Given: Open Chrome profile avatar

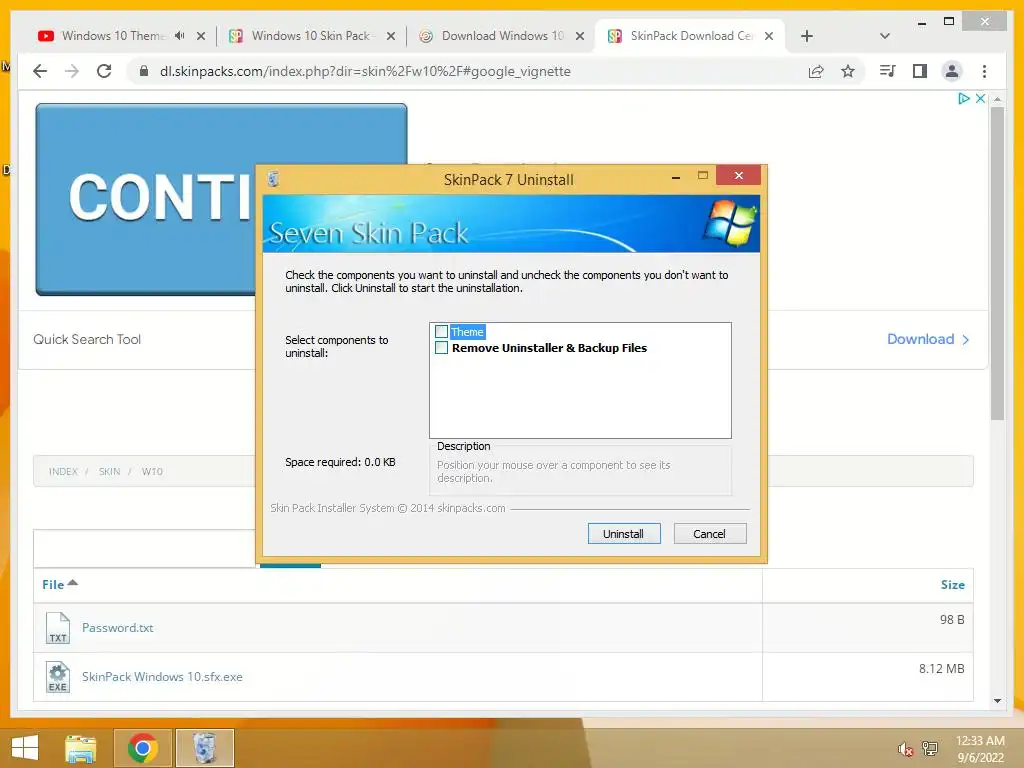Looking at the screenshot, I should tap(952, 71).
